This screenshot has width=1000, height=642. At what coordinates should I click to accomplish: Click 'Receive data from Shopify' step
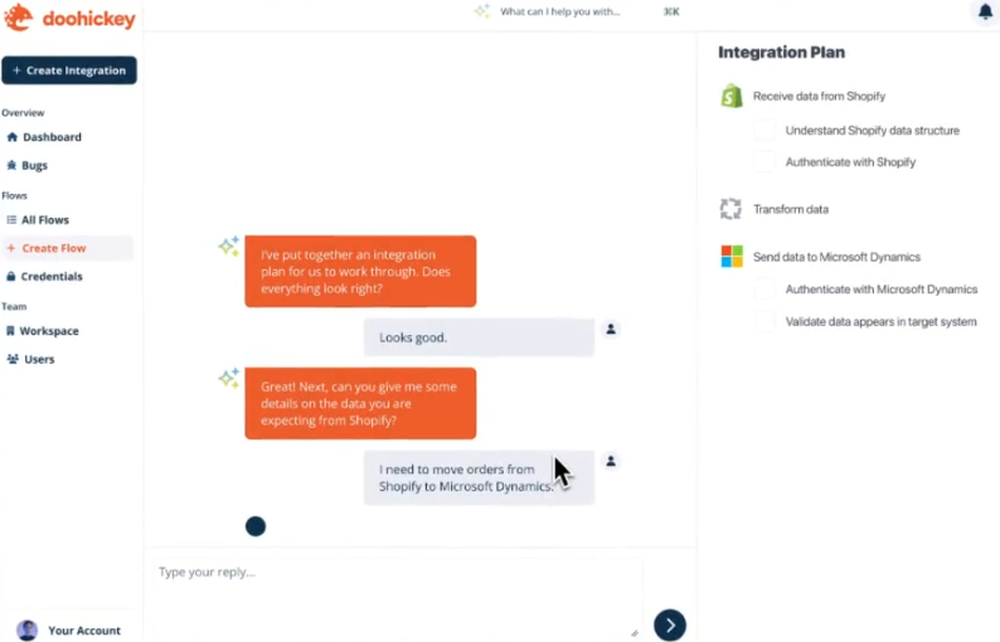819,96
